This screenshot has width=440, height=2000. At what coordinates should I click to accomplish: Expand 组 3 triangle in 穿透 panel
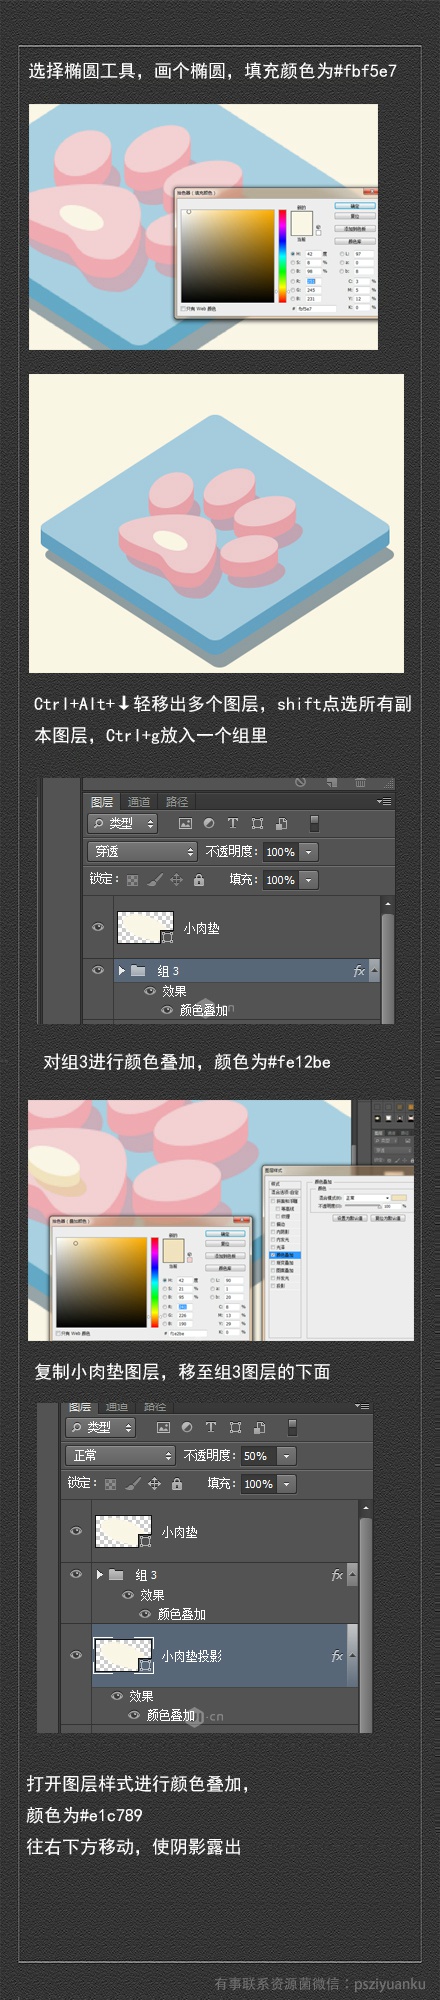coord(121,971)
